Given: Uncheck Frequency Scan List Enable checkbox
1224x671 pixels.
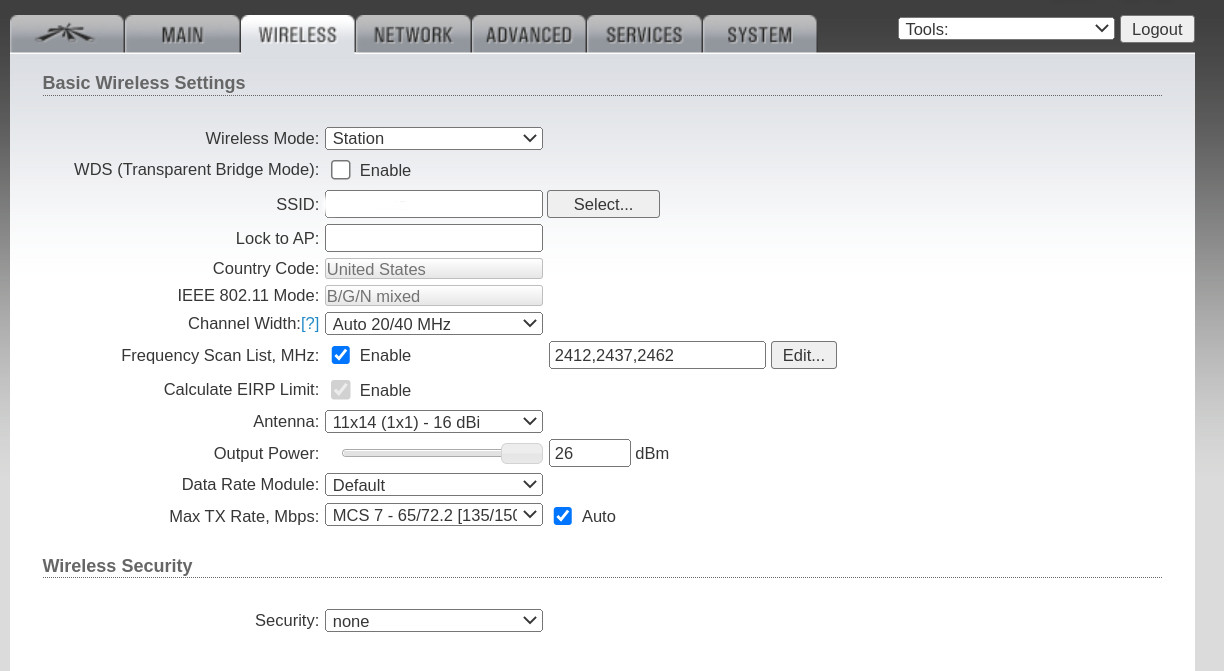Looking at the screenshot, I should click(341, 355).
